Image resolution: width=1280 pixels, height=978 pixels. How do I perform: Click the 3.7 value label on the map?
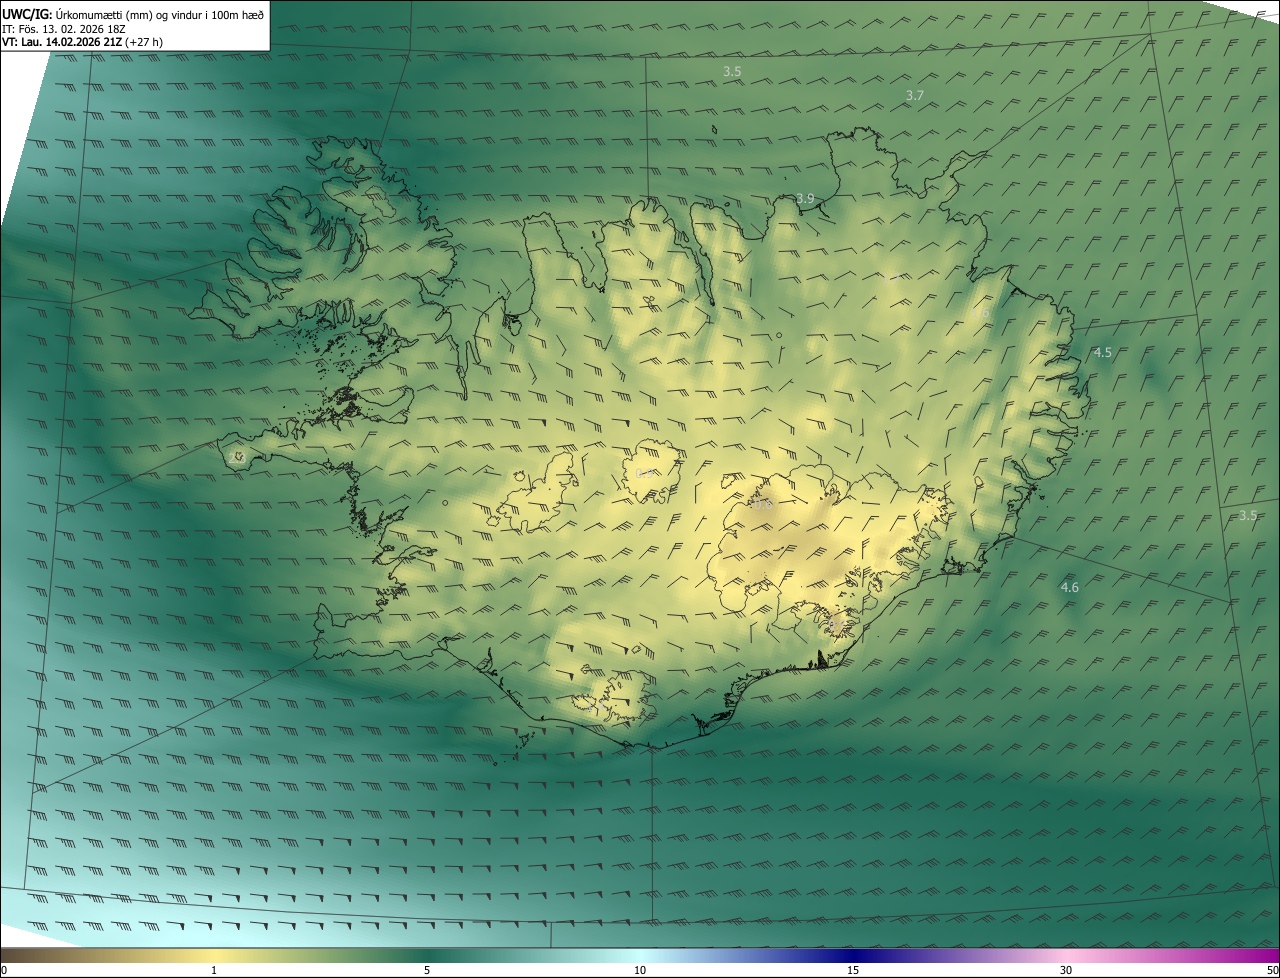[x=915, y=96]
